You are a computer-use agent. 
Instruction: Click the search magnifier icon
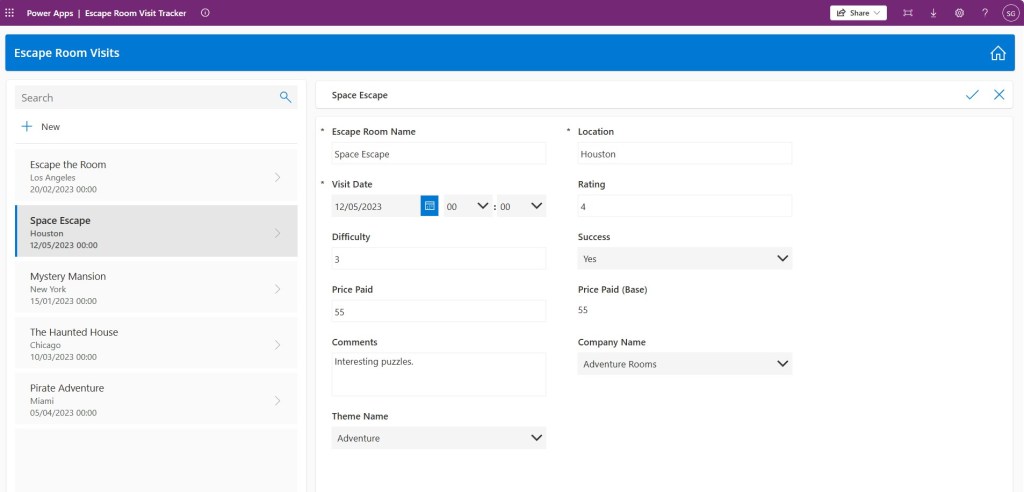tap(285, 97)
